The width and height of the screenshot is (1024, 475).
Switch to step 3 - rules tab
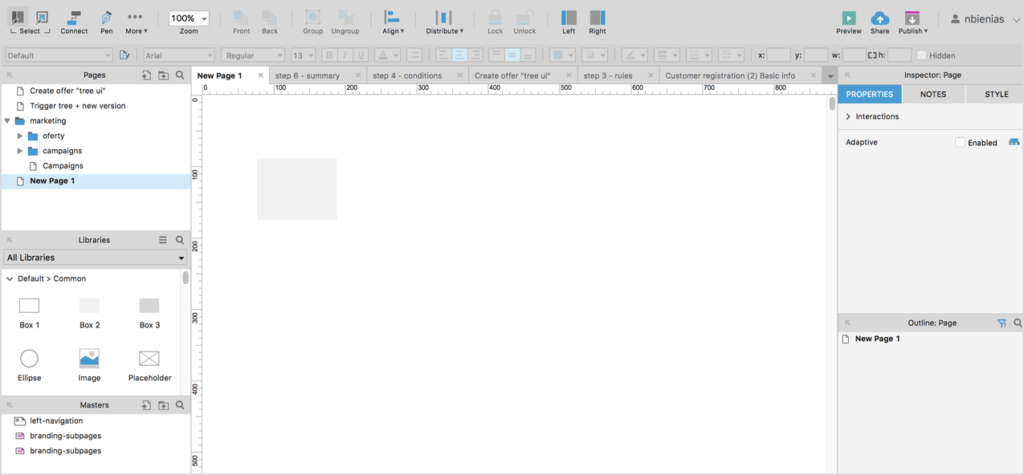click(607, 76)
